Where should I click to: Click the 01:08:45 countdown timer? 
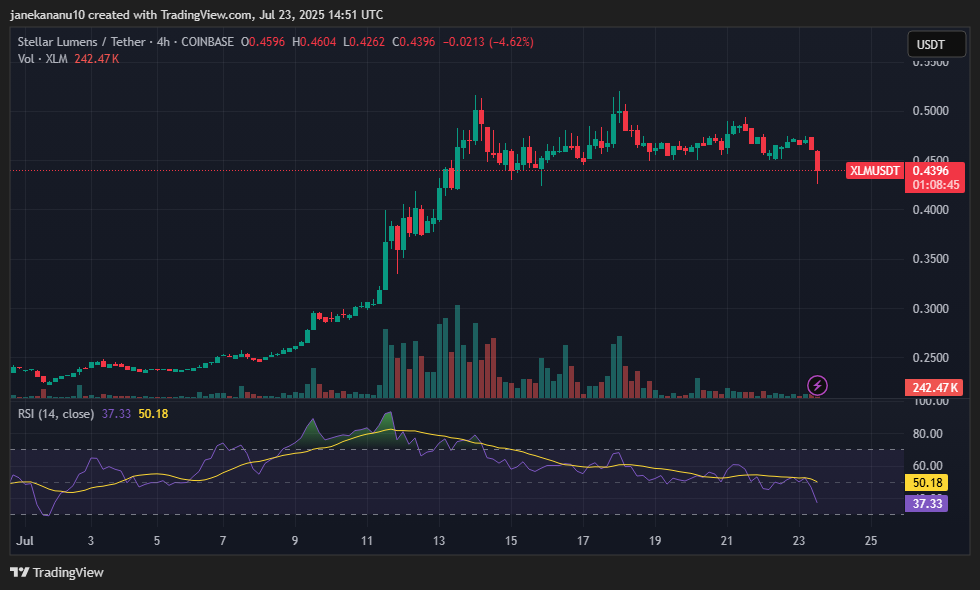pyautogui.click(x=935, y=185)
